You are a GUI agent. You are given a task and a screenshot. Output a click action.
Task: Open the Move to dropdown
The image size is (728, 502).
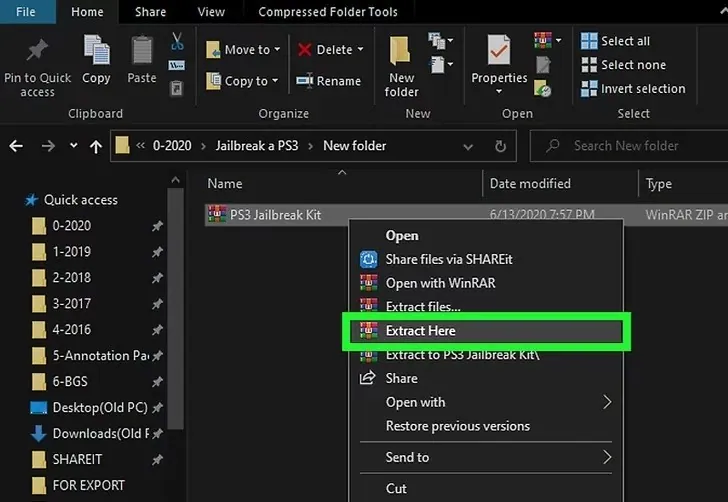(x=243, y=50)
